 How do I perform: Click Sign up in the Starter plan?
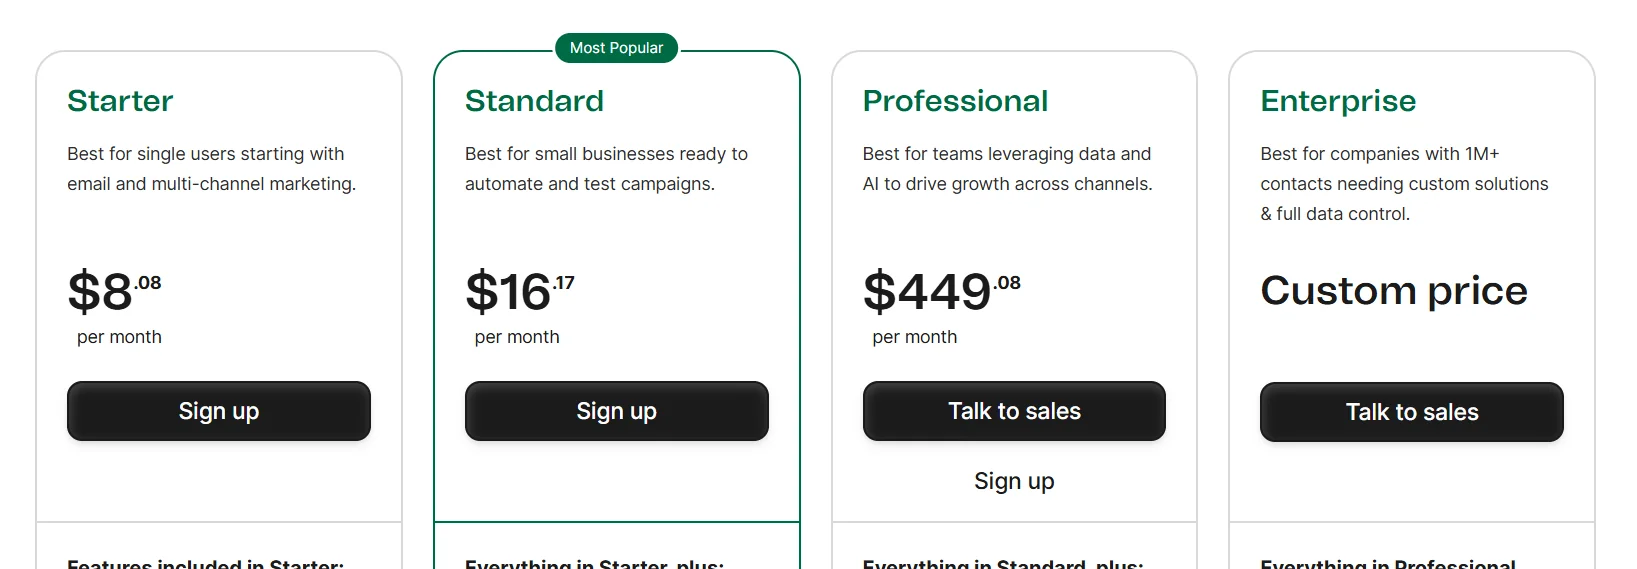pos(218,411)
